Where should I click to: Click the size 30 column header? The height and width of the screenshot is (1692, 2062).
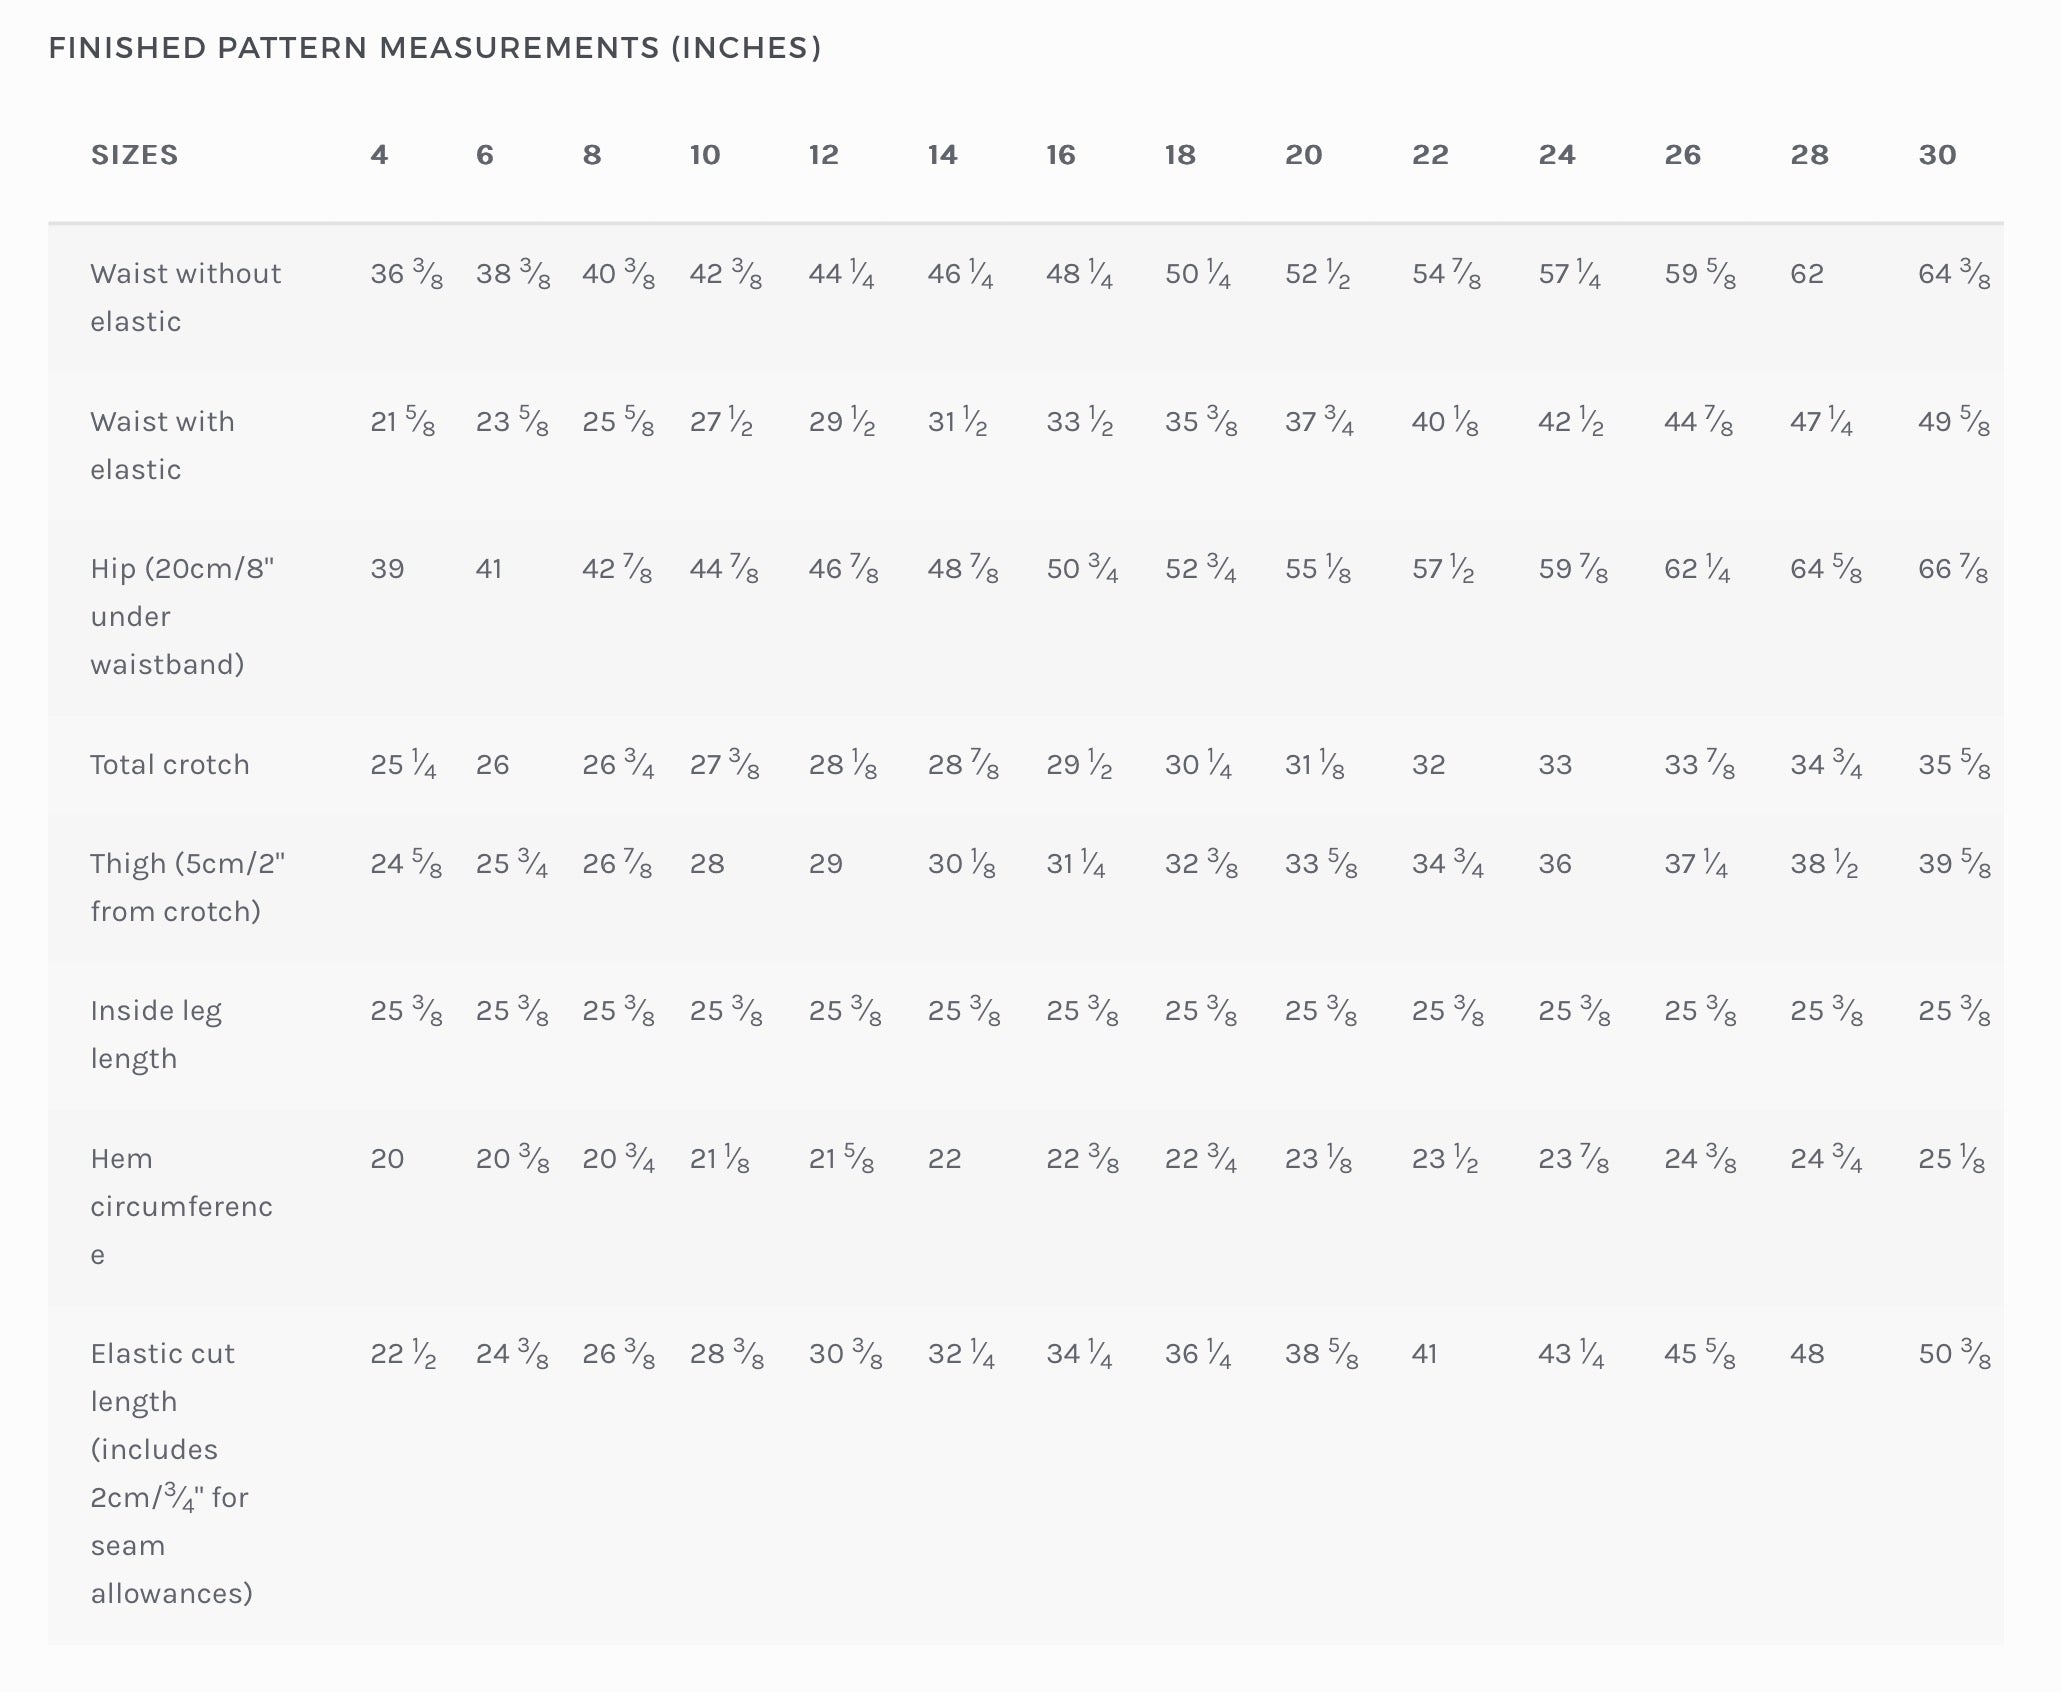(1937, 155)
